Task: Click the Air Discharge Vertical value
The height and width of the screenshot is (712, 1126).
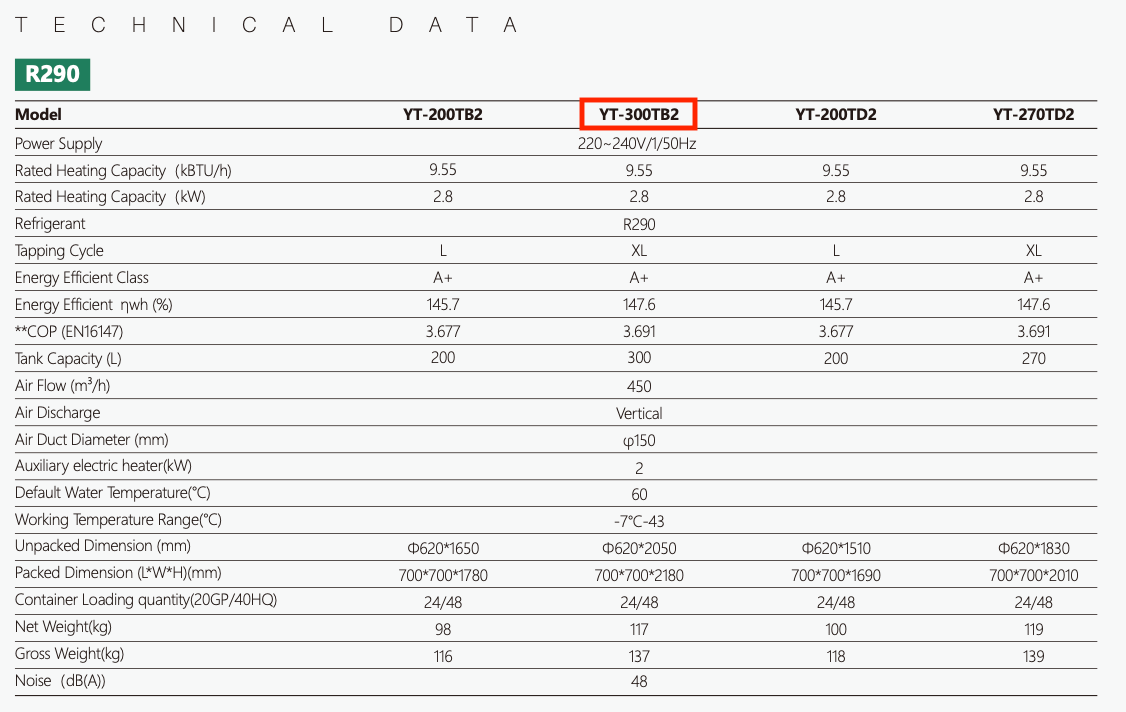Action: (639, 413)
